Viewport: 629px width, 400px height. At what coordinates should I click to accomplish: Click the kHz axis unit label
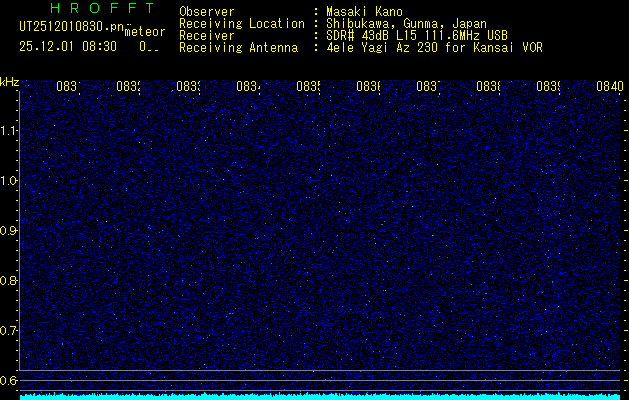[x=9, y=80]
